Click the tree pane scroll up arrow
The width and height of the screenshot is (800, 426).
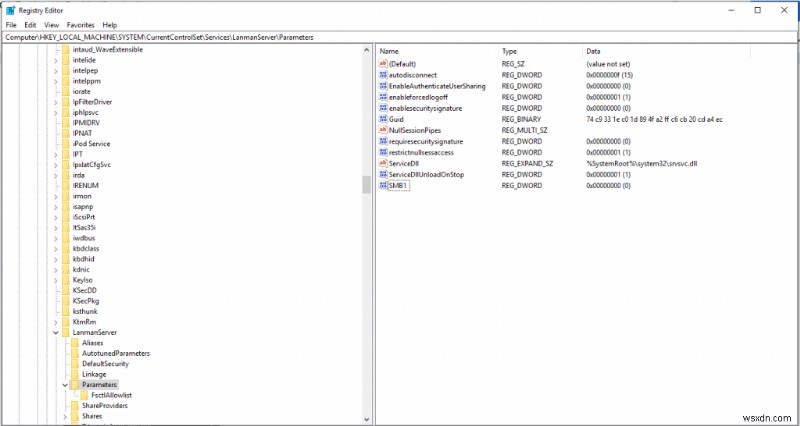point(366,50)
